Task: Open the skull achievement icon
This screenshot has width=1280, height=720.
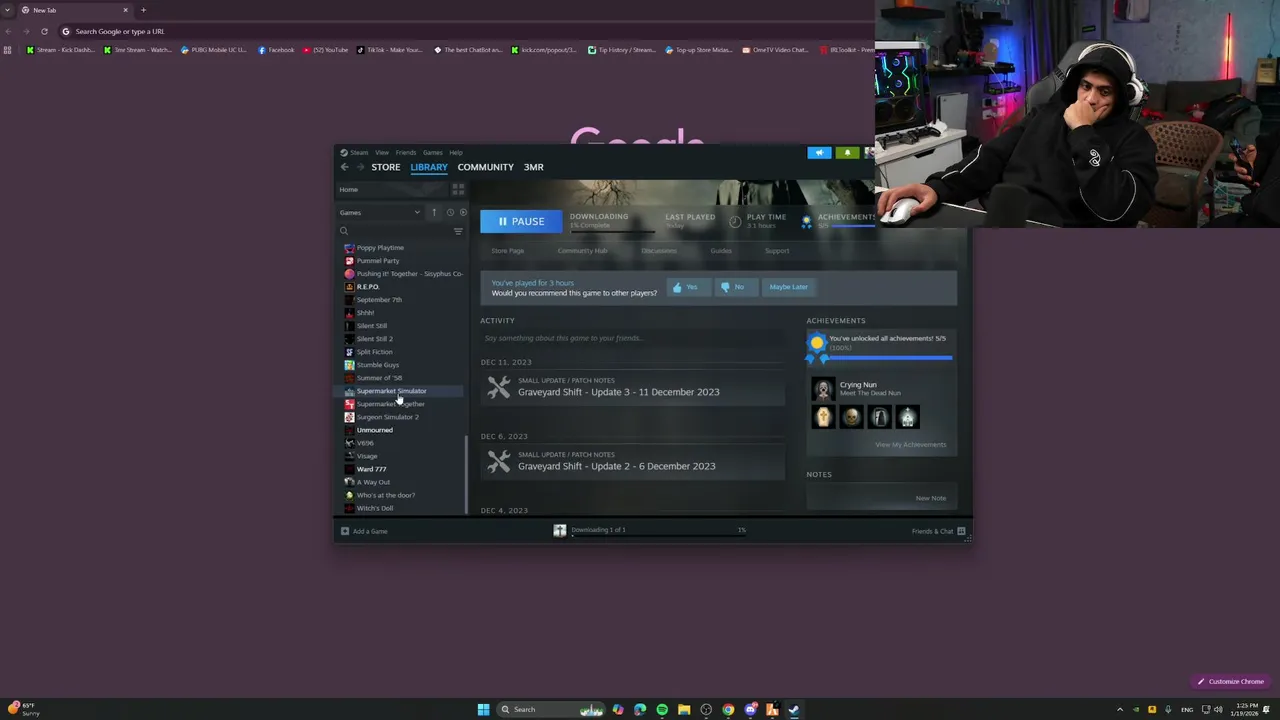Action: (x=851, y=417)
